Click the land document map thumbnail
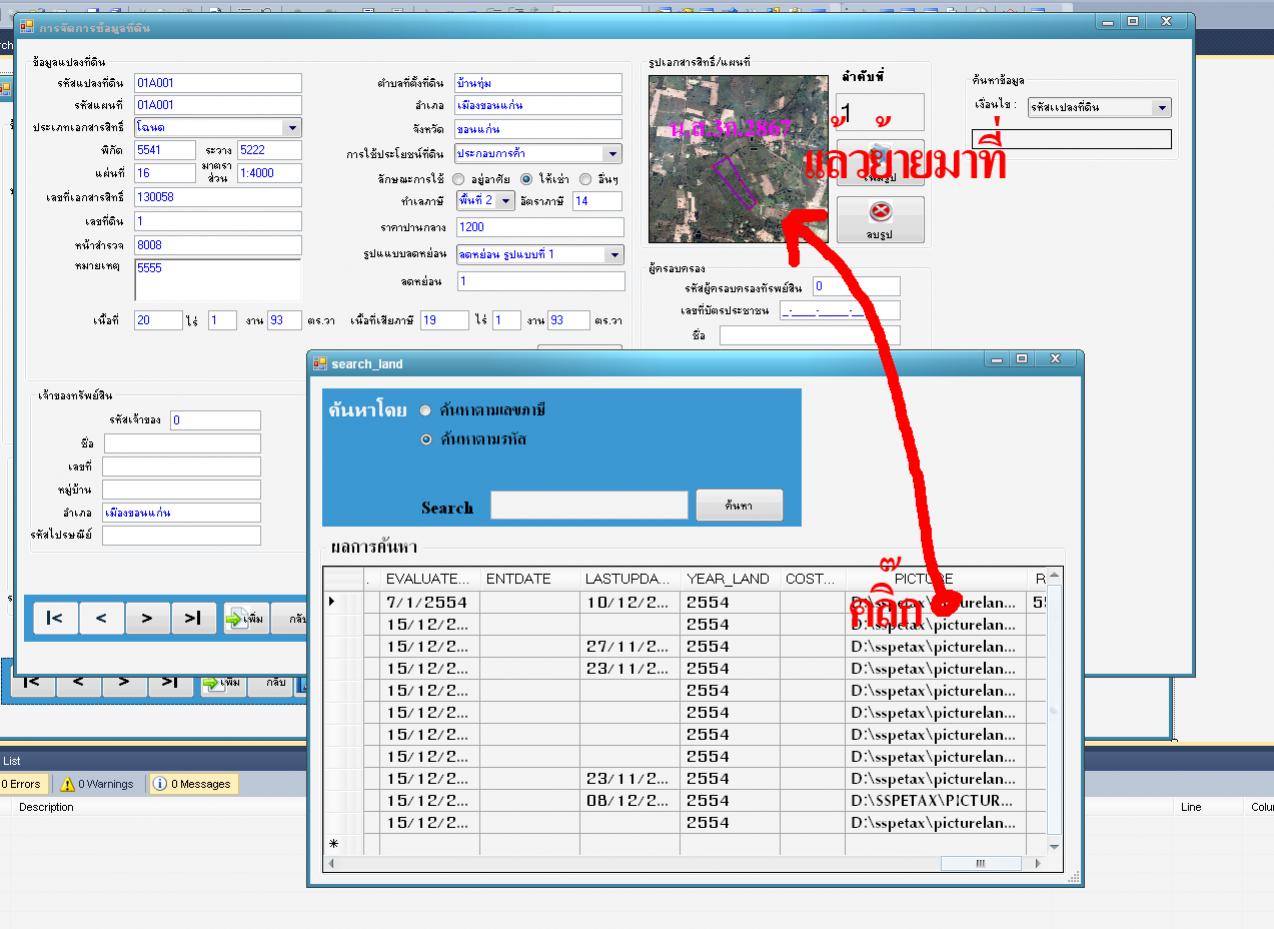This screenshot has width=1274, height=929. point(738,159)
